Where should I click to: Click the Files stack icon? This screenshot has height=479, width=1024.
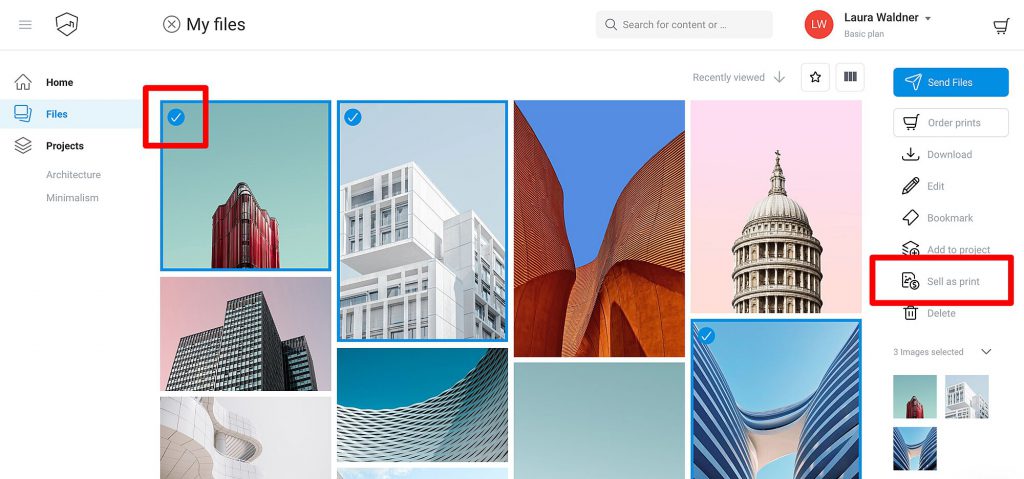(x=23, y=114)
